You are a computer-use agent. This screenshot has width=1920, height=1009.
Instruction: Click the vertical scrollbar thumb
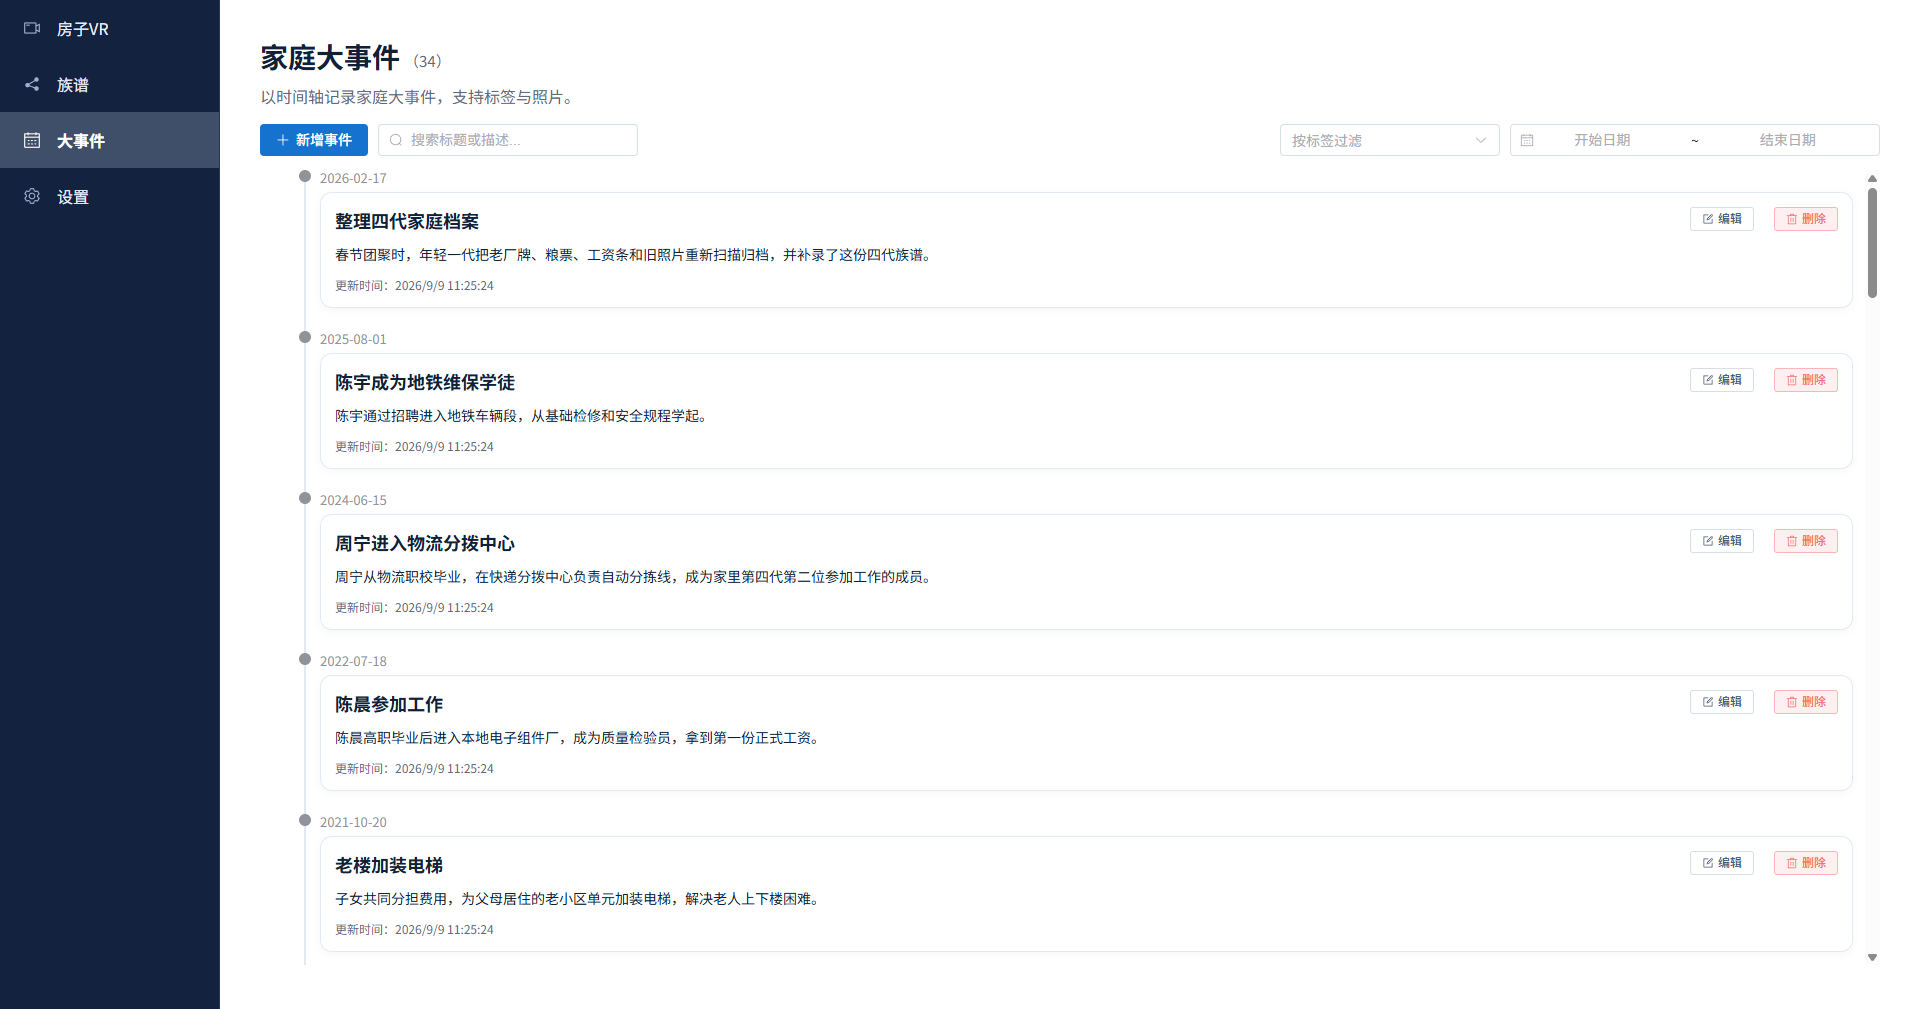click(x=1872, y=243)
